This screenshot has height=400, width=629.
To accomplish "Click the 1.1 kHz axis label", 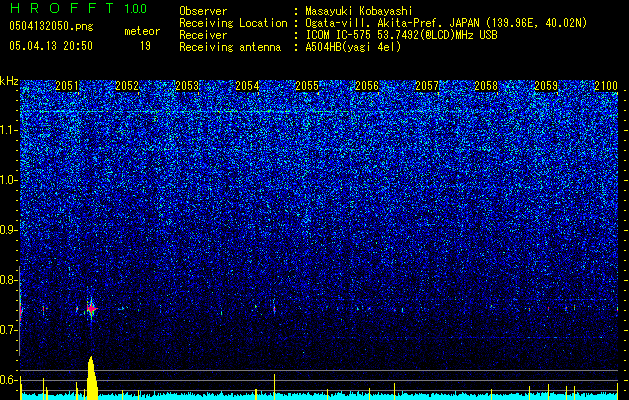I will [x=9, y=130].
